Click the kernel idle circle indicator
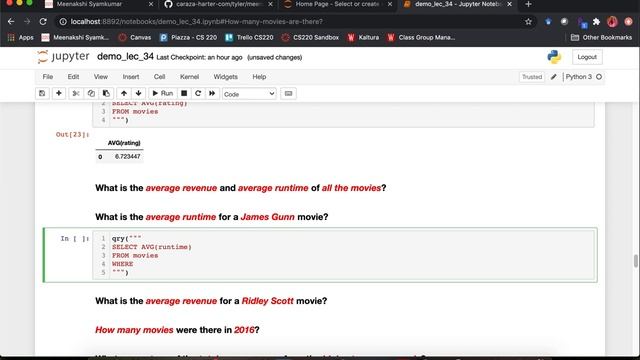 [599, 77]
